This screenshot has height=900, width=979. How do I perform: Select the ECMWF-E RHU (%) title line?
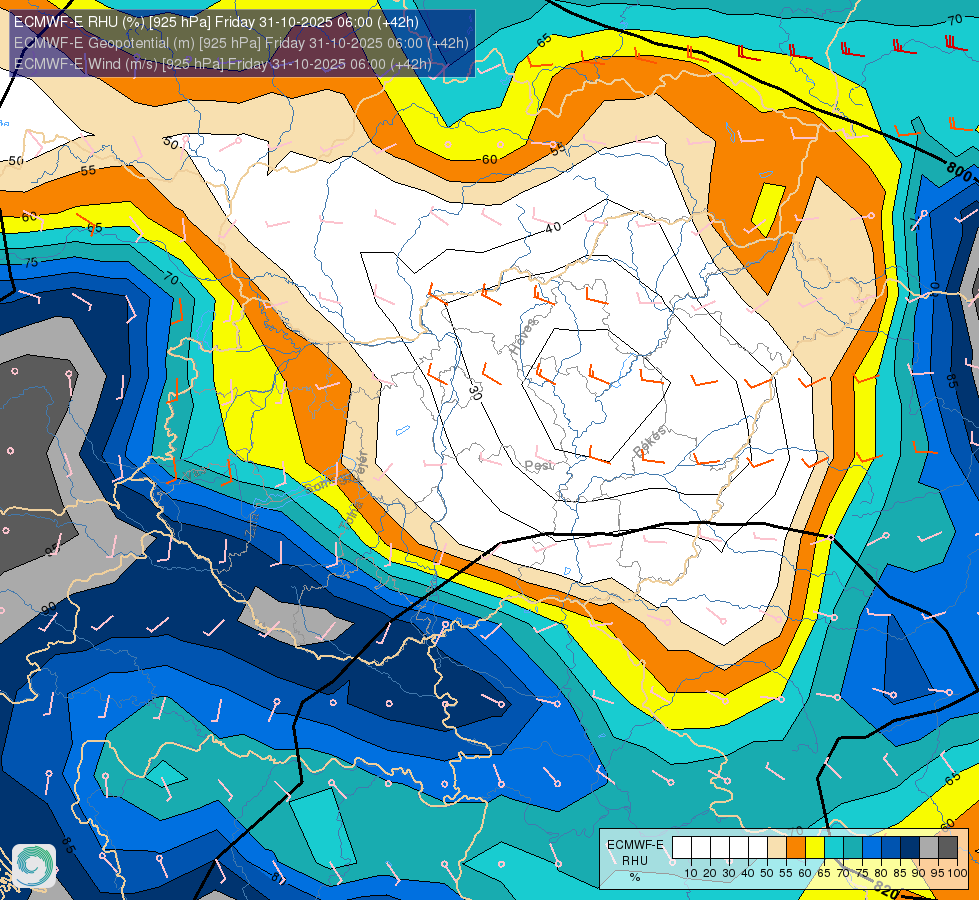(216, 22)
